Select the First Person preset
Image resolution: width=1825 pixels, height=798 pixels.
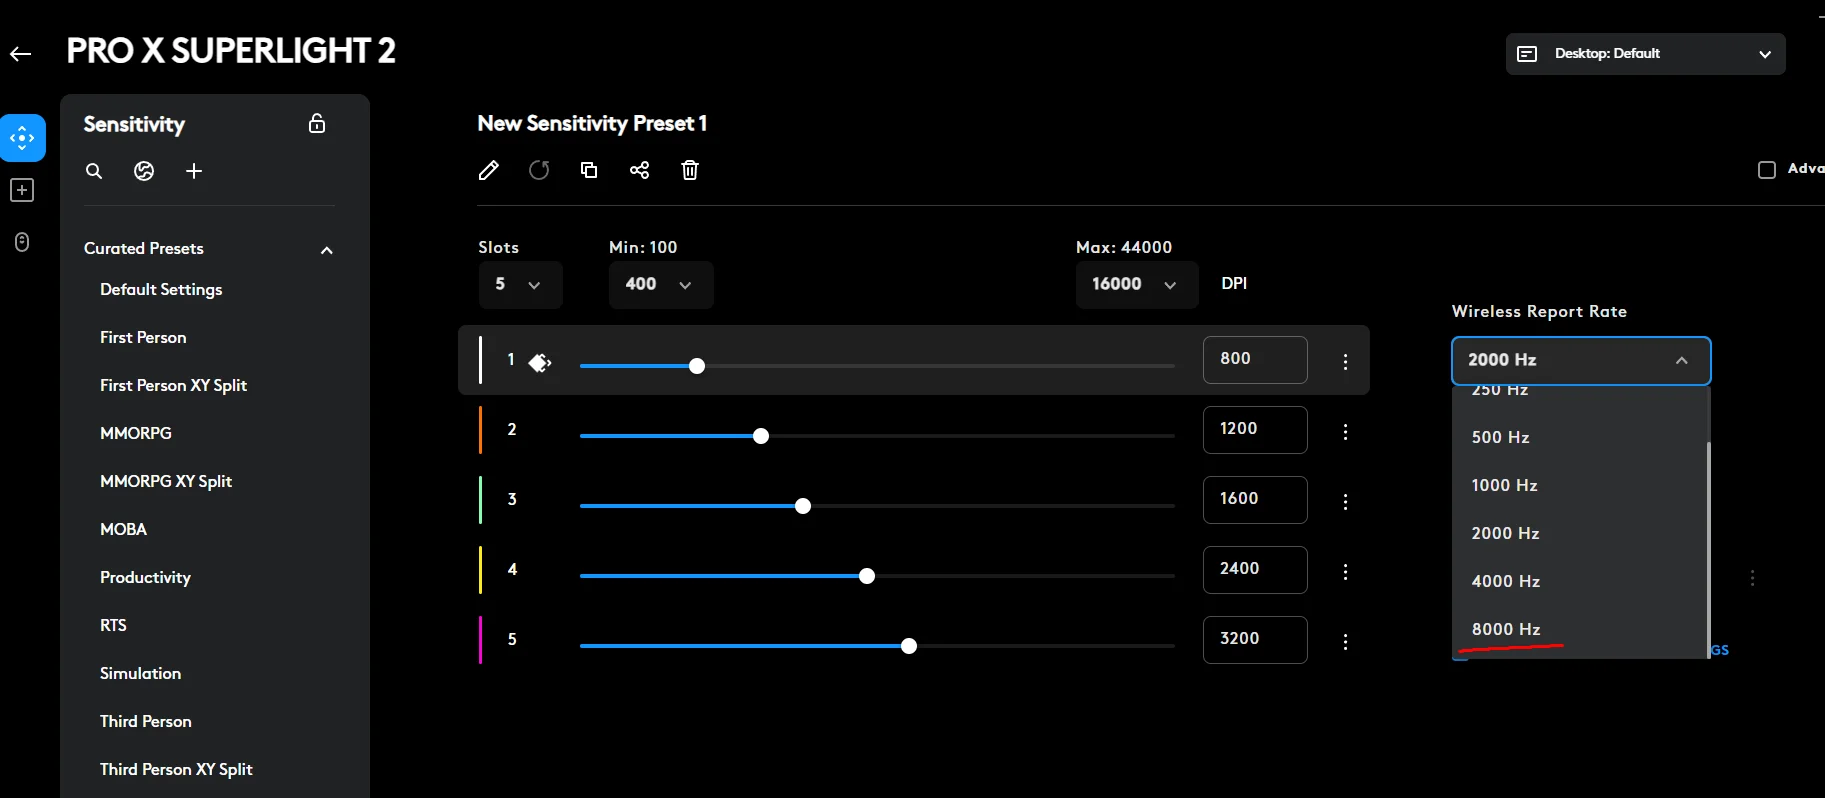143,338
